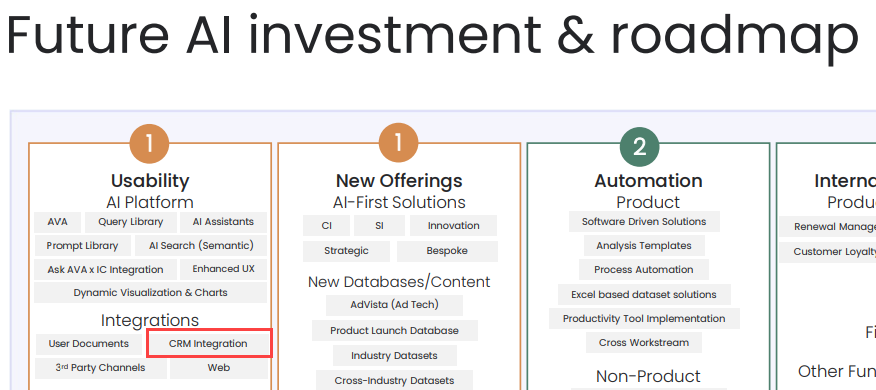Image resolution: width=876 pixels, height=390 pixels.
Task: Click the CI chip under AI-First Solutions
Action: click(x=327, y=226)
